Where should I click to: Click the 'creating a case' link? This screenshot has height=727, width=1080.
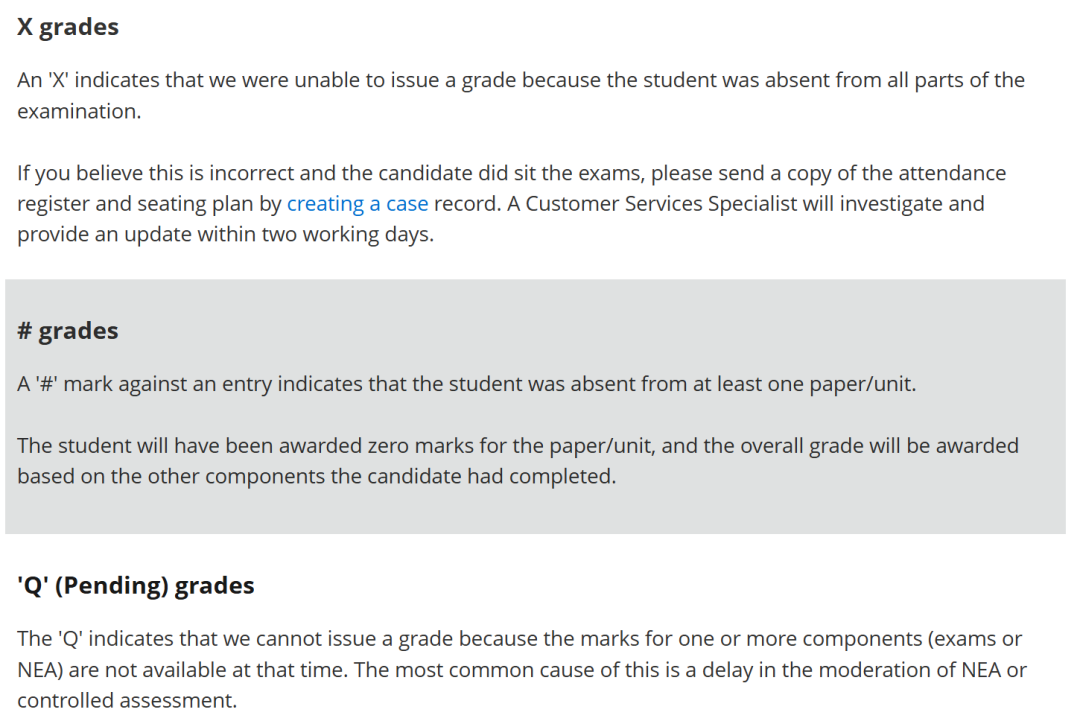357,204
